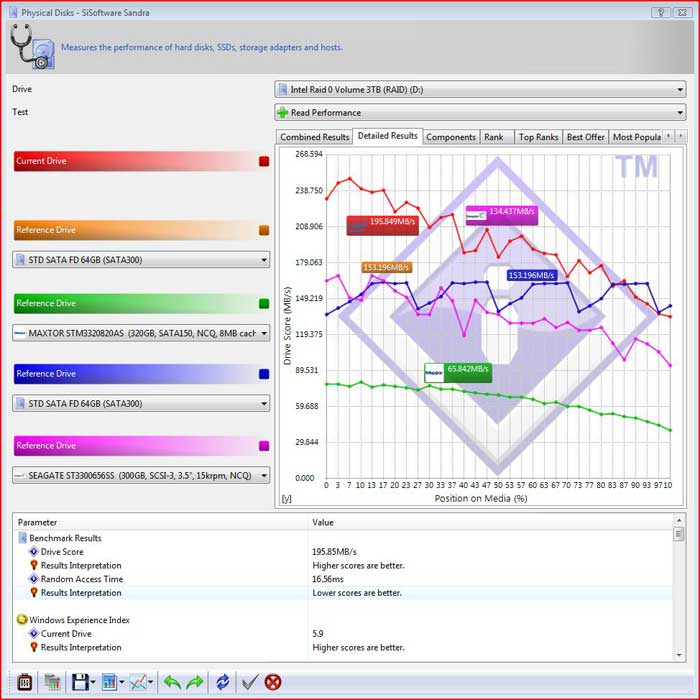Open the Drive selection combo box
The image size is (700, 700).
[x=480, y=89]
